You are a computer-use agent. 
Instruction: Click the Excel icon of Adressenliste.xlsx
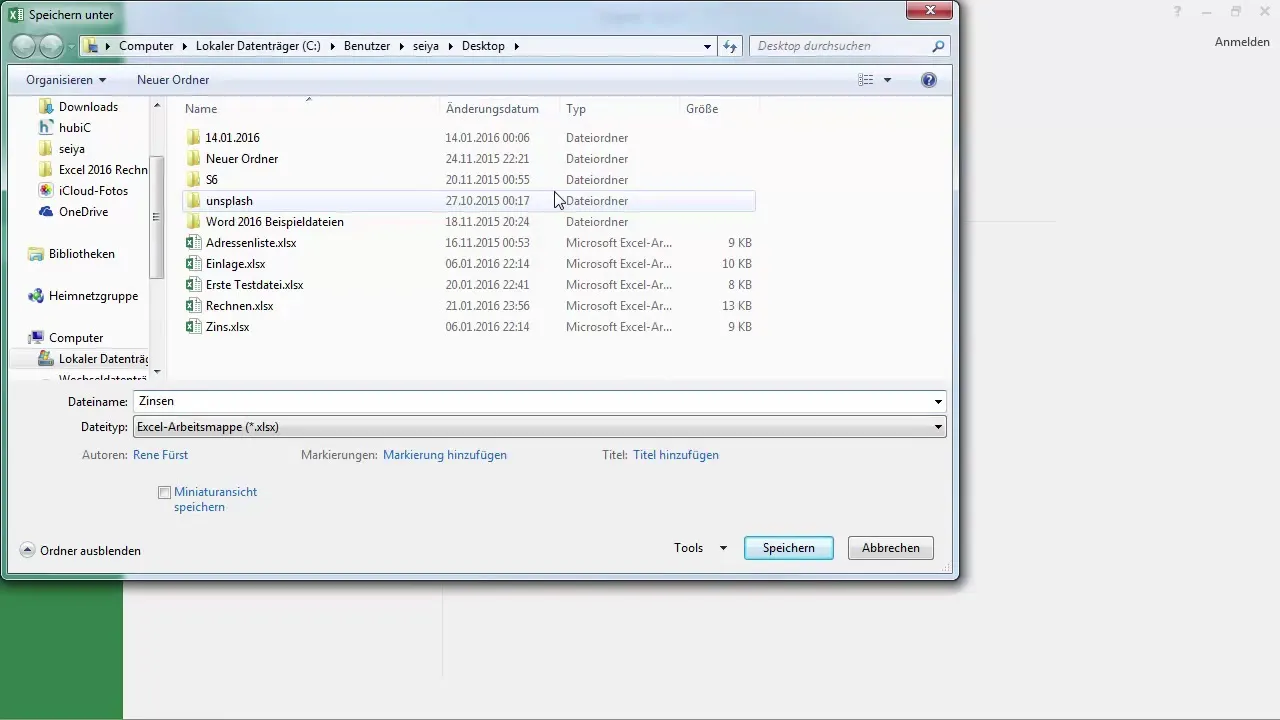tap(194, 243)
